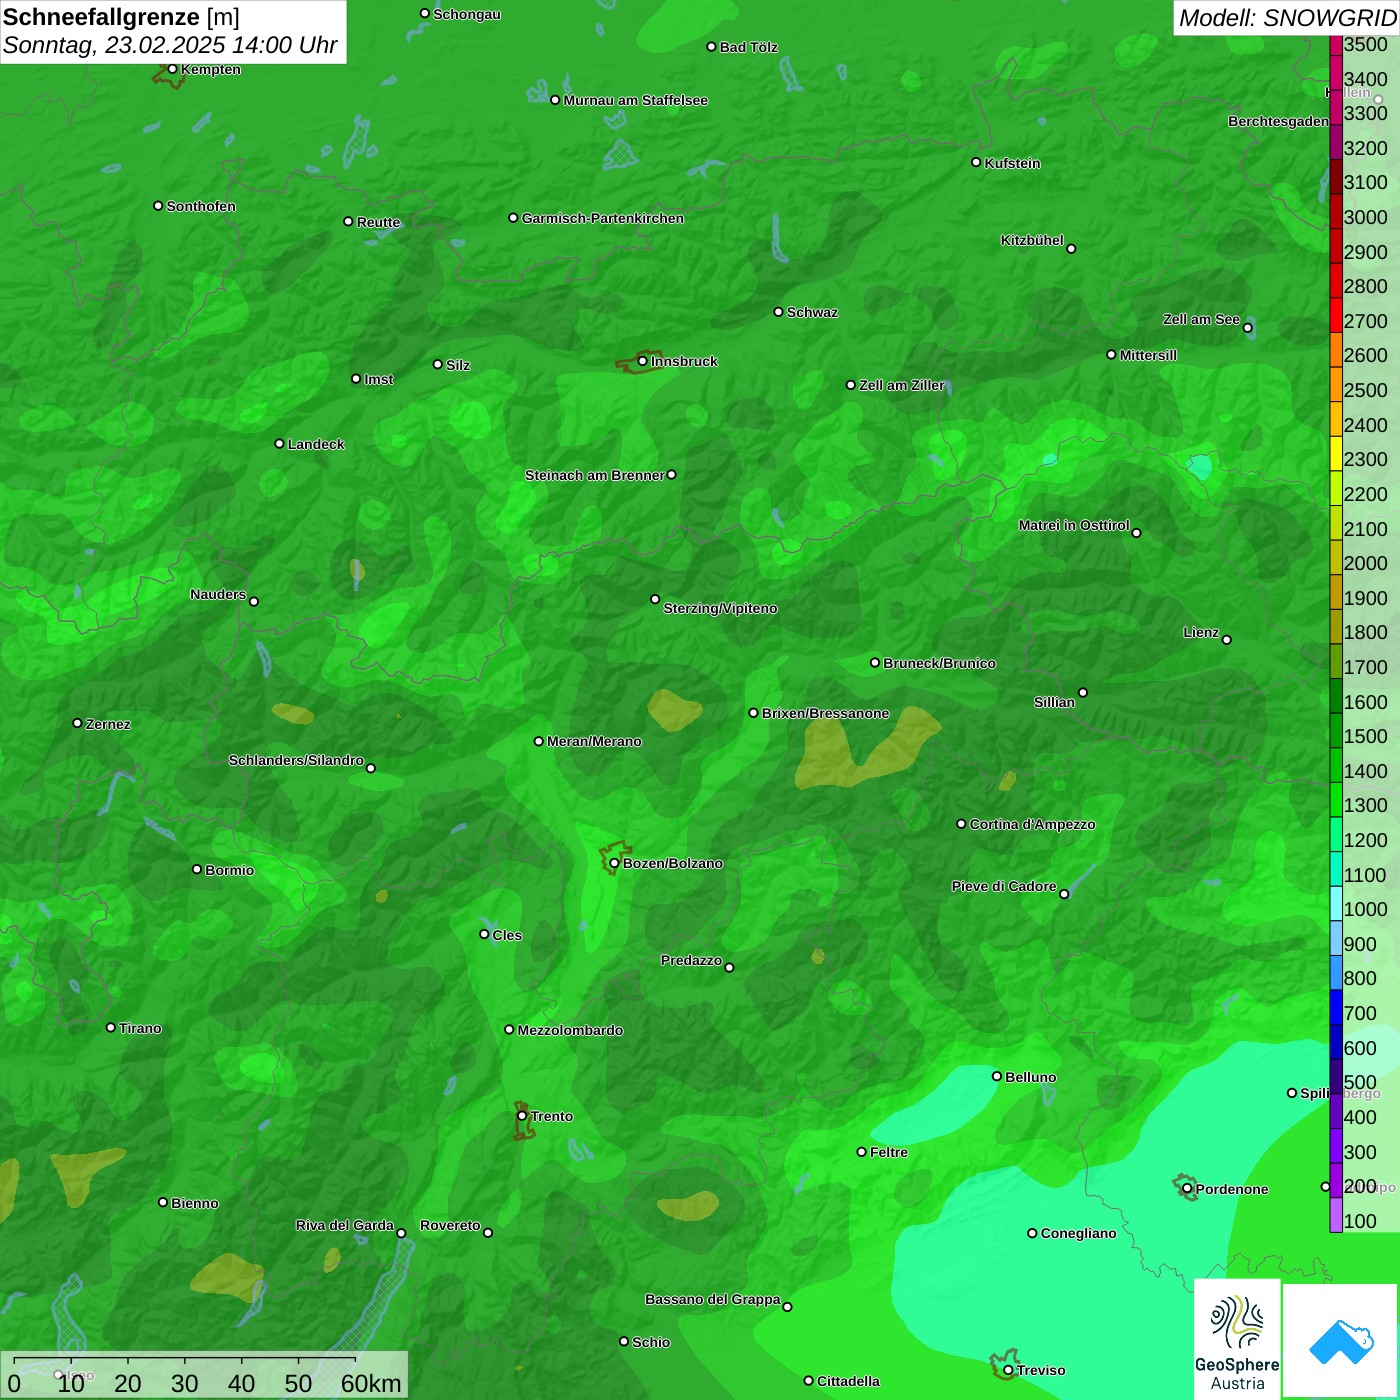This screenshot has height=1400, width=1400.
Task: Click the Riva del Garda label
Action: 344,1225
